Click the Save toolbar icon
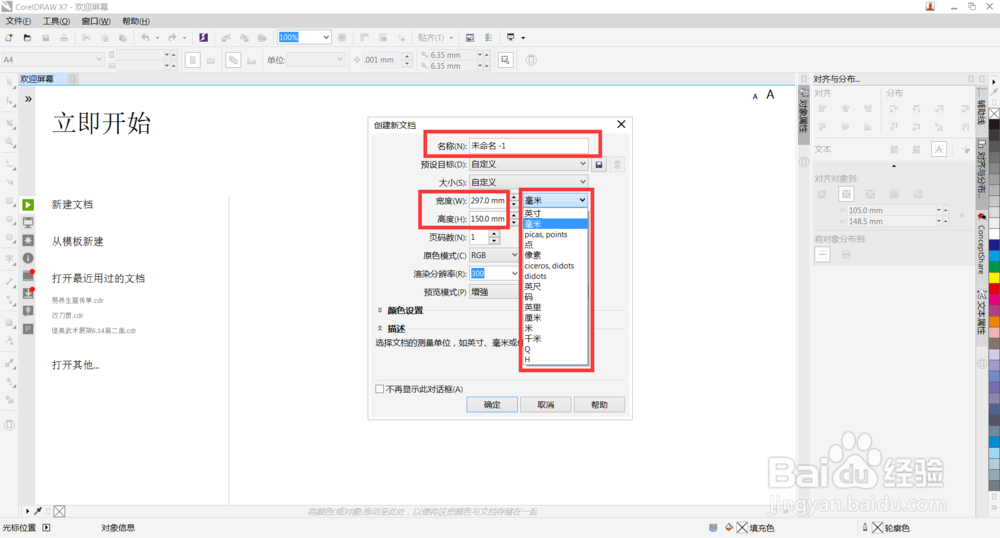This screenshot has height=538, width=1000. coord(46,38)
